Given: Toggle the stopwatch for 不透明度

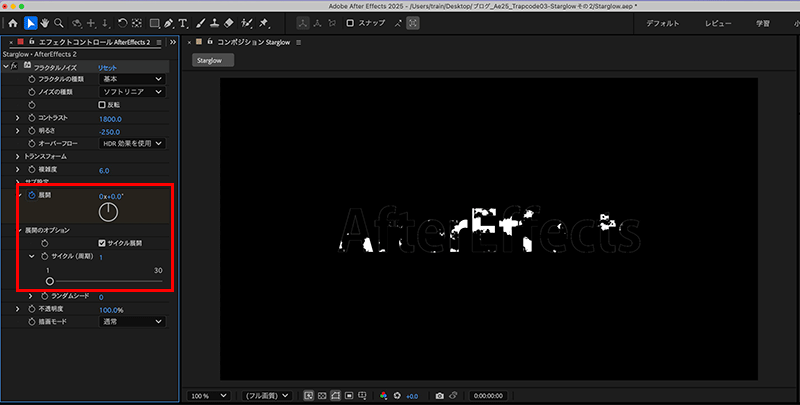Looking at the screenshot, I should click(x=32, y=309).
